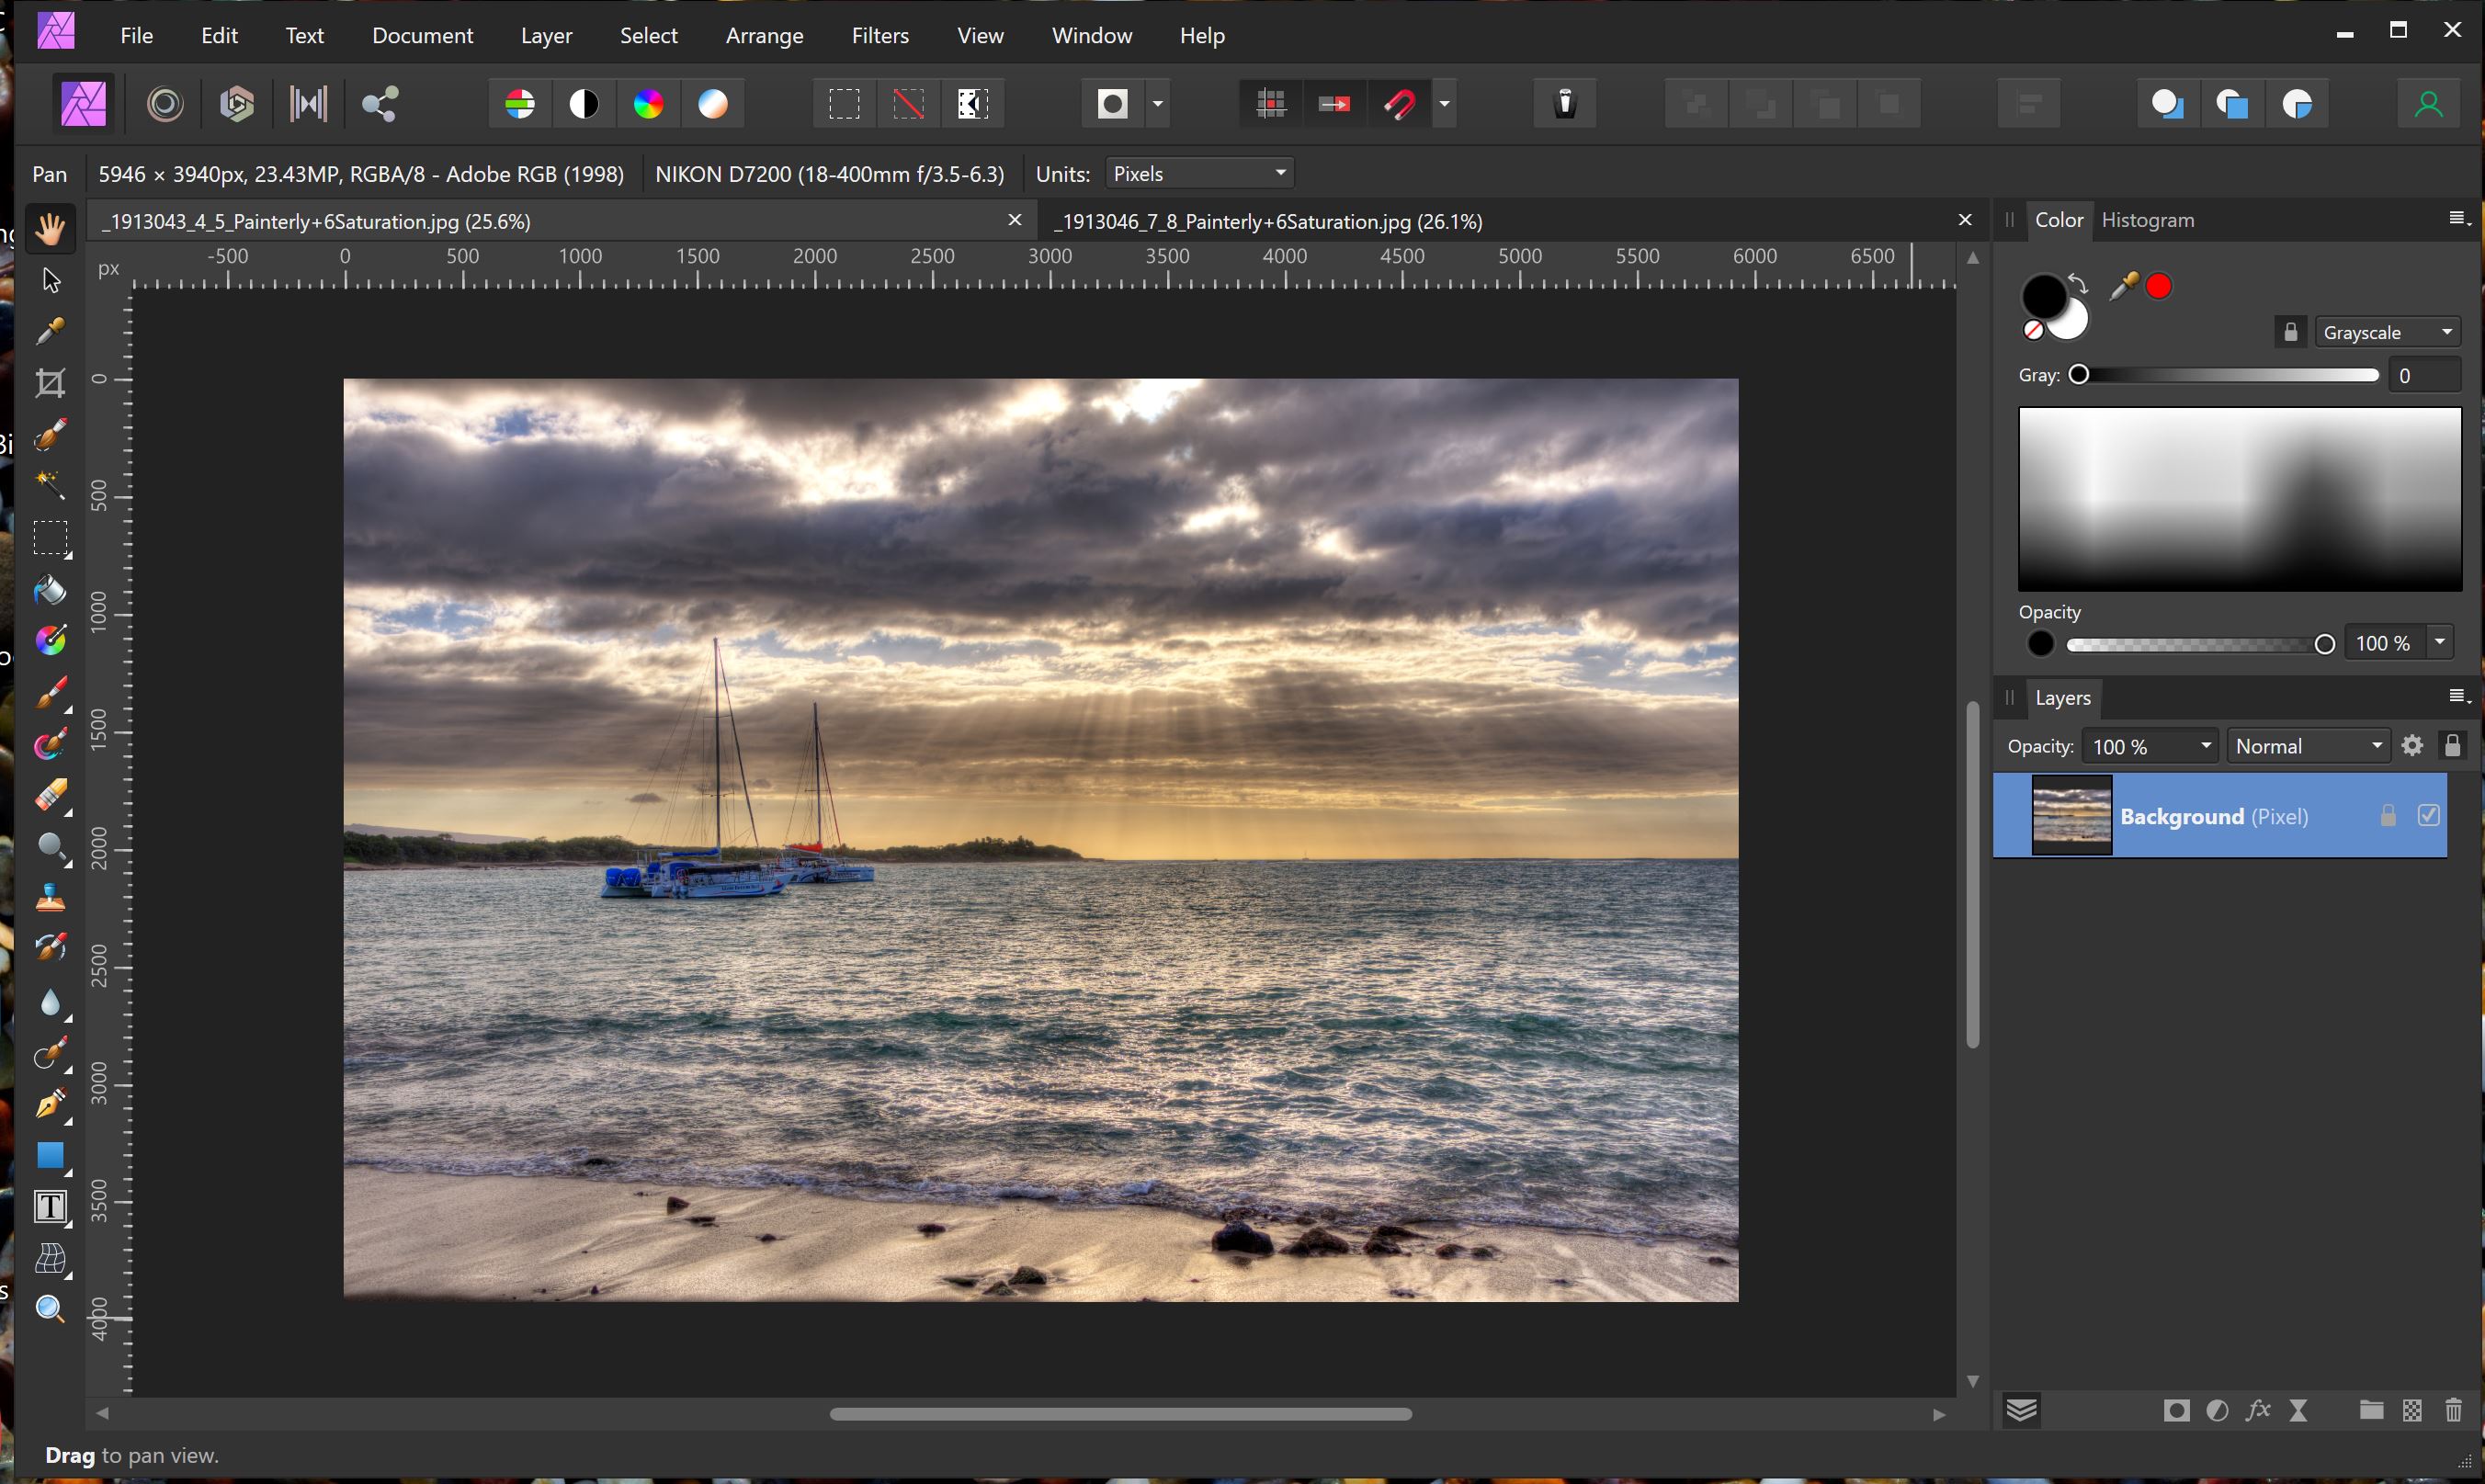Click the Gray slider track

(x=2229, y=375)
